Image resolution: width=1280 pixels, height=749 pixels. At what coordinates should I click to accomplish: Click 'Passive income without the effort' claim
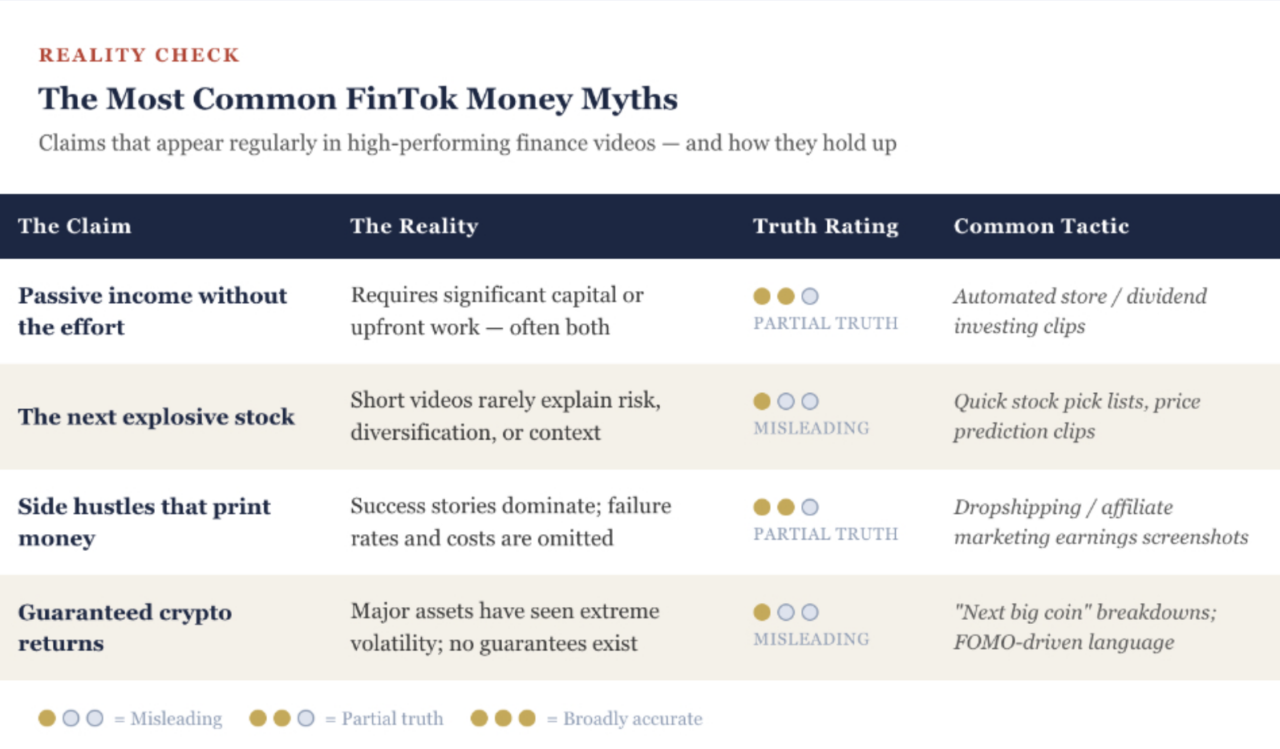pyautogui.click(x=153, y=311)
